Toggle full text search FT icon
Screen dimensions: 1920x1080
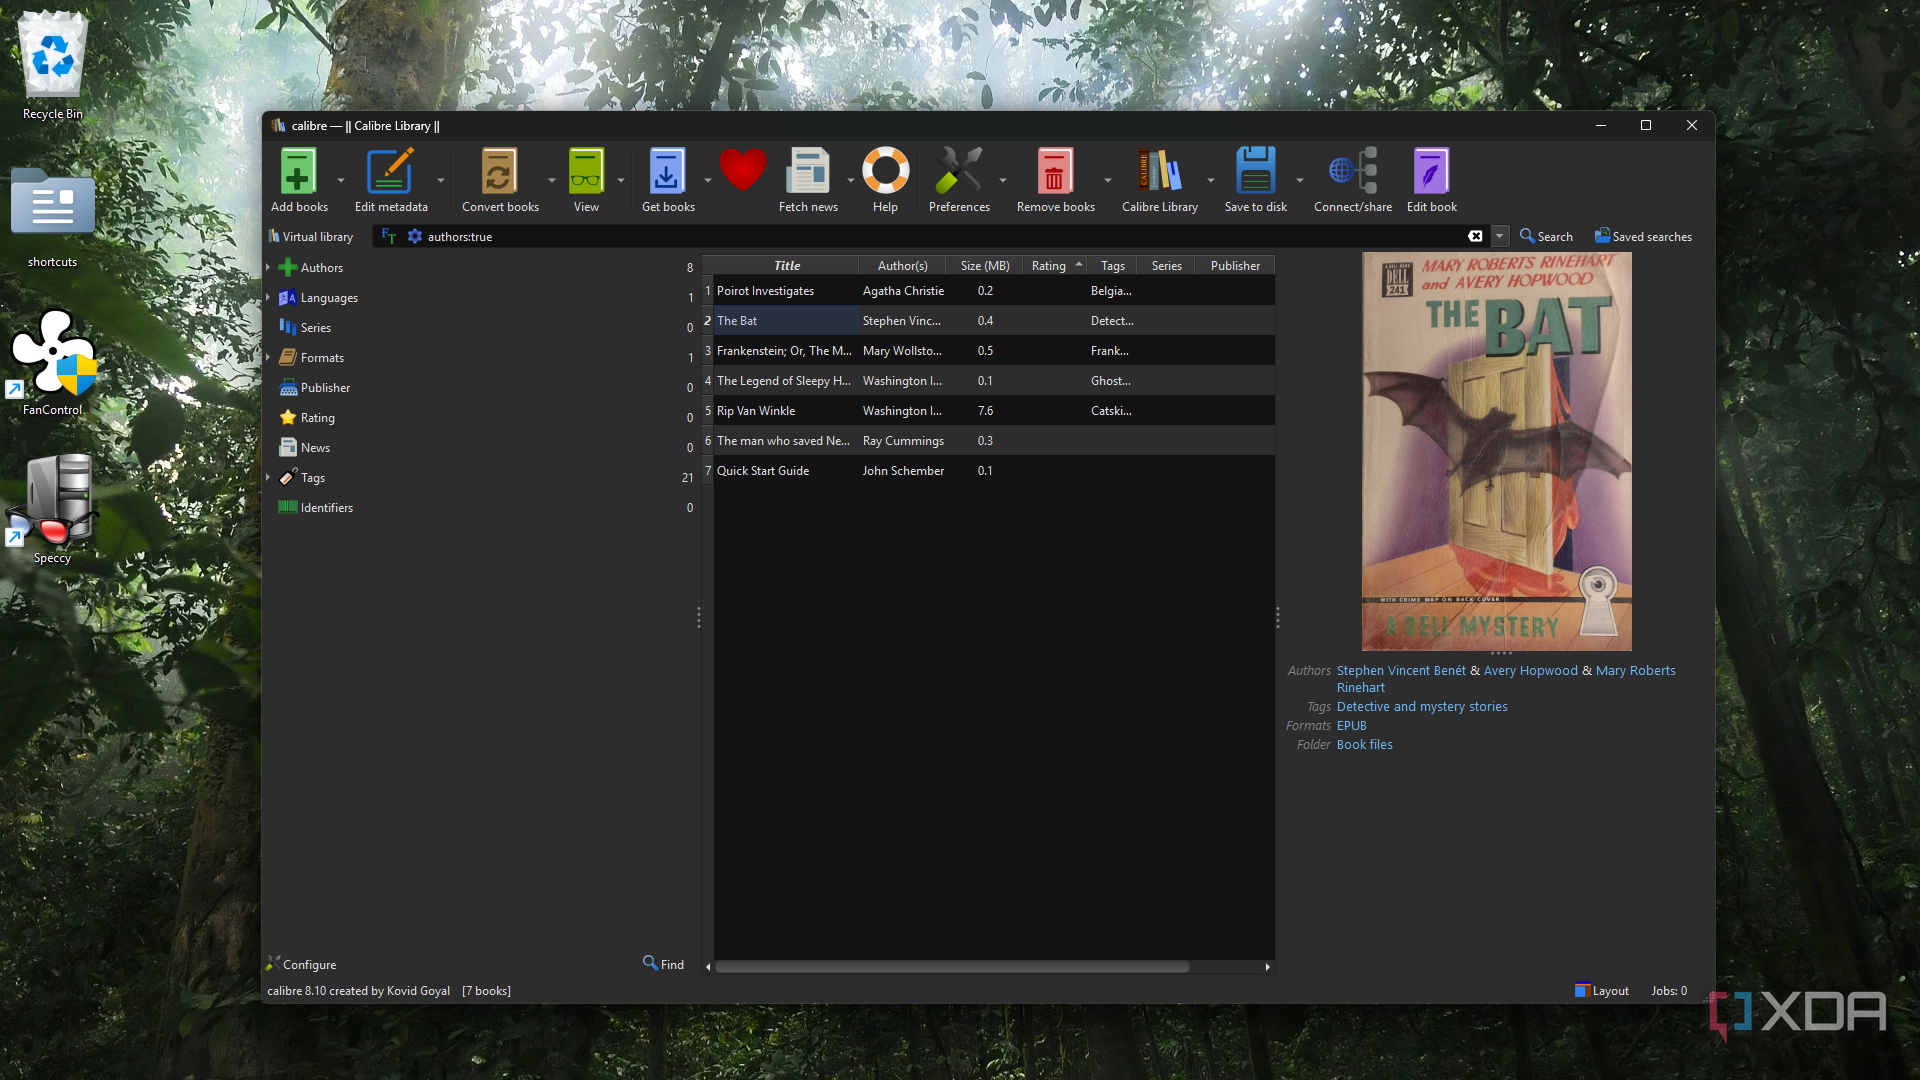tap(389, 236)
